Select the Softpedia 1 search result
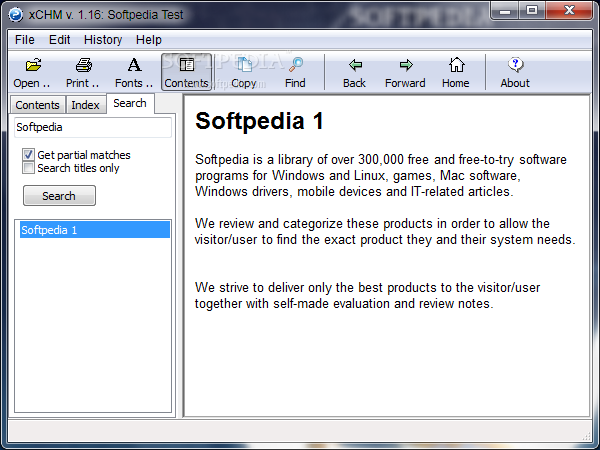 (x=95, y=230)
